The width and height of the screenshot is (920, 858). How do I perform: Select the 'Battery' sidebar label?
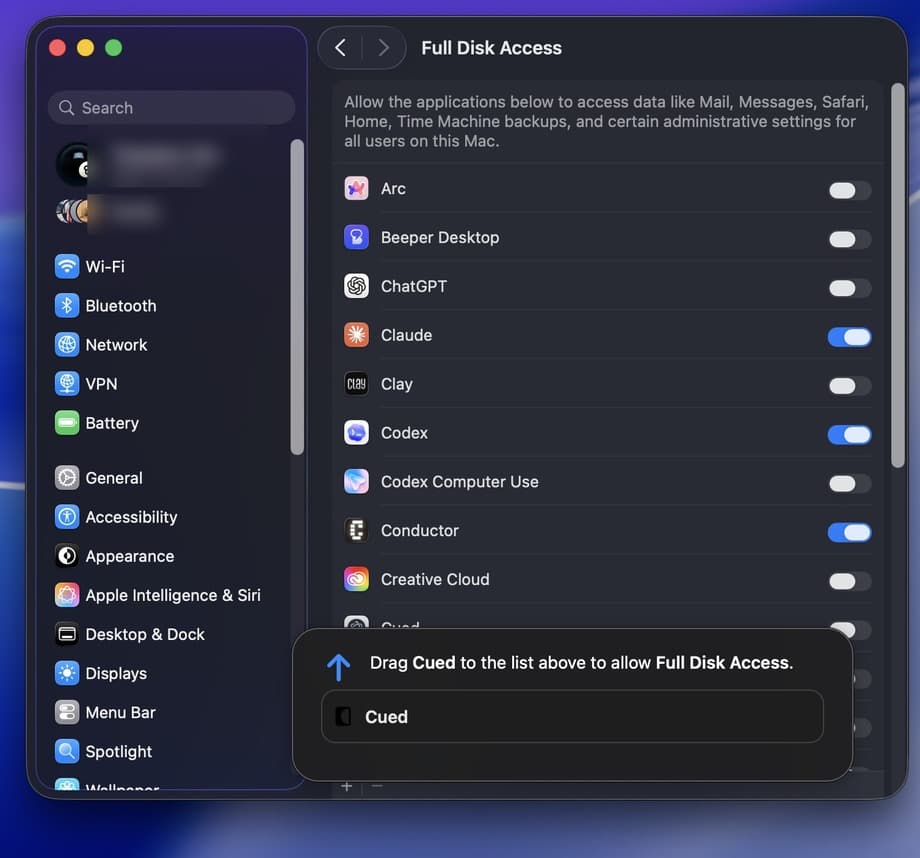pyautogui.click(x=112, y=423)
